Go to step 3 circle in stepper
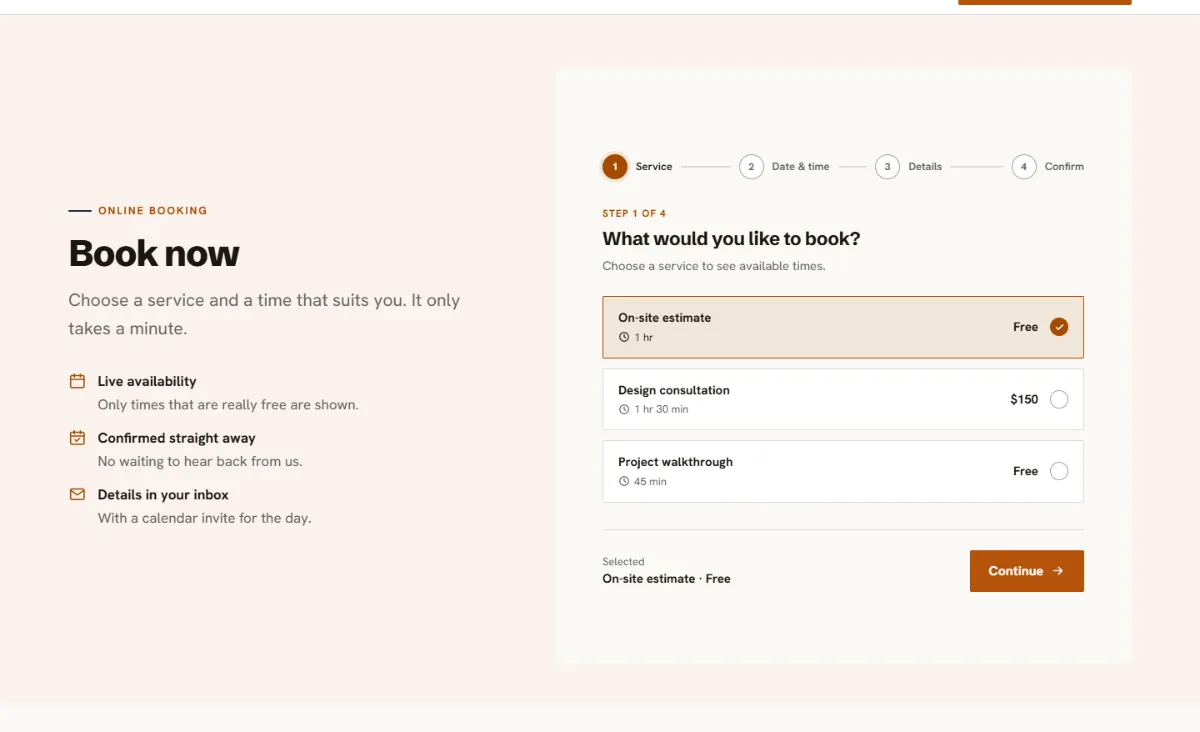The width and height of the screenshot is (1200, 732). 887,166
